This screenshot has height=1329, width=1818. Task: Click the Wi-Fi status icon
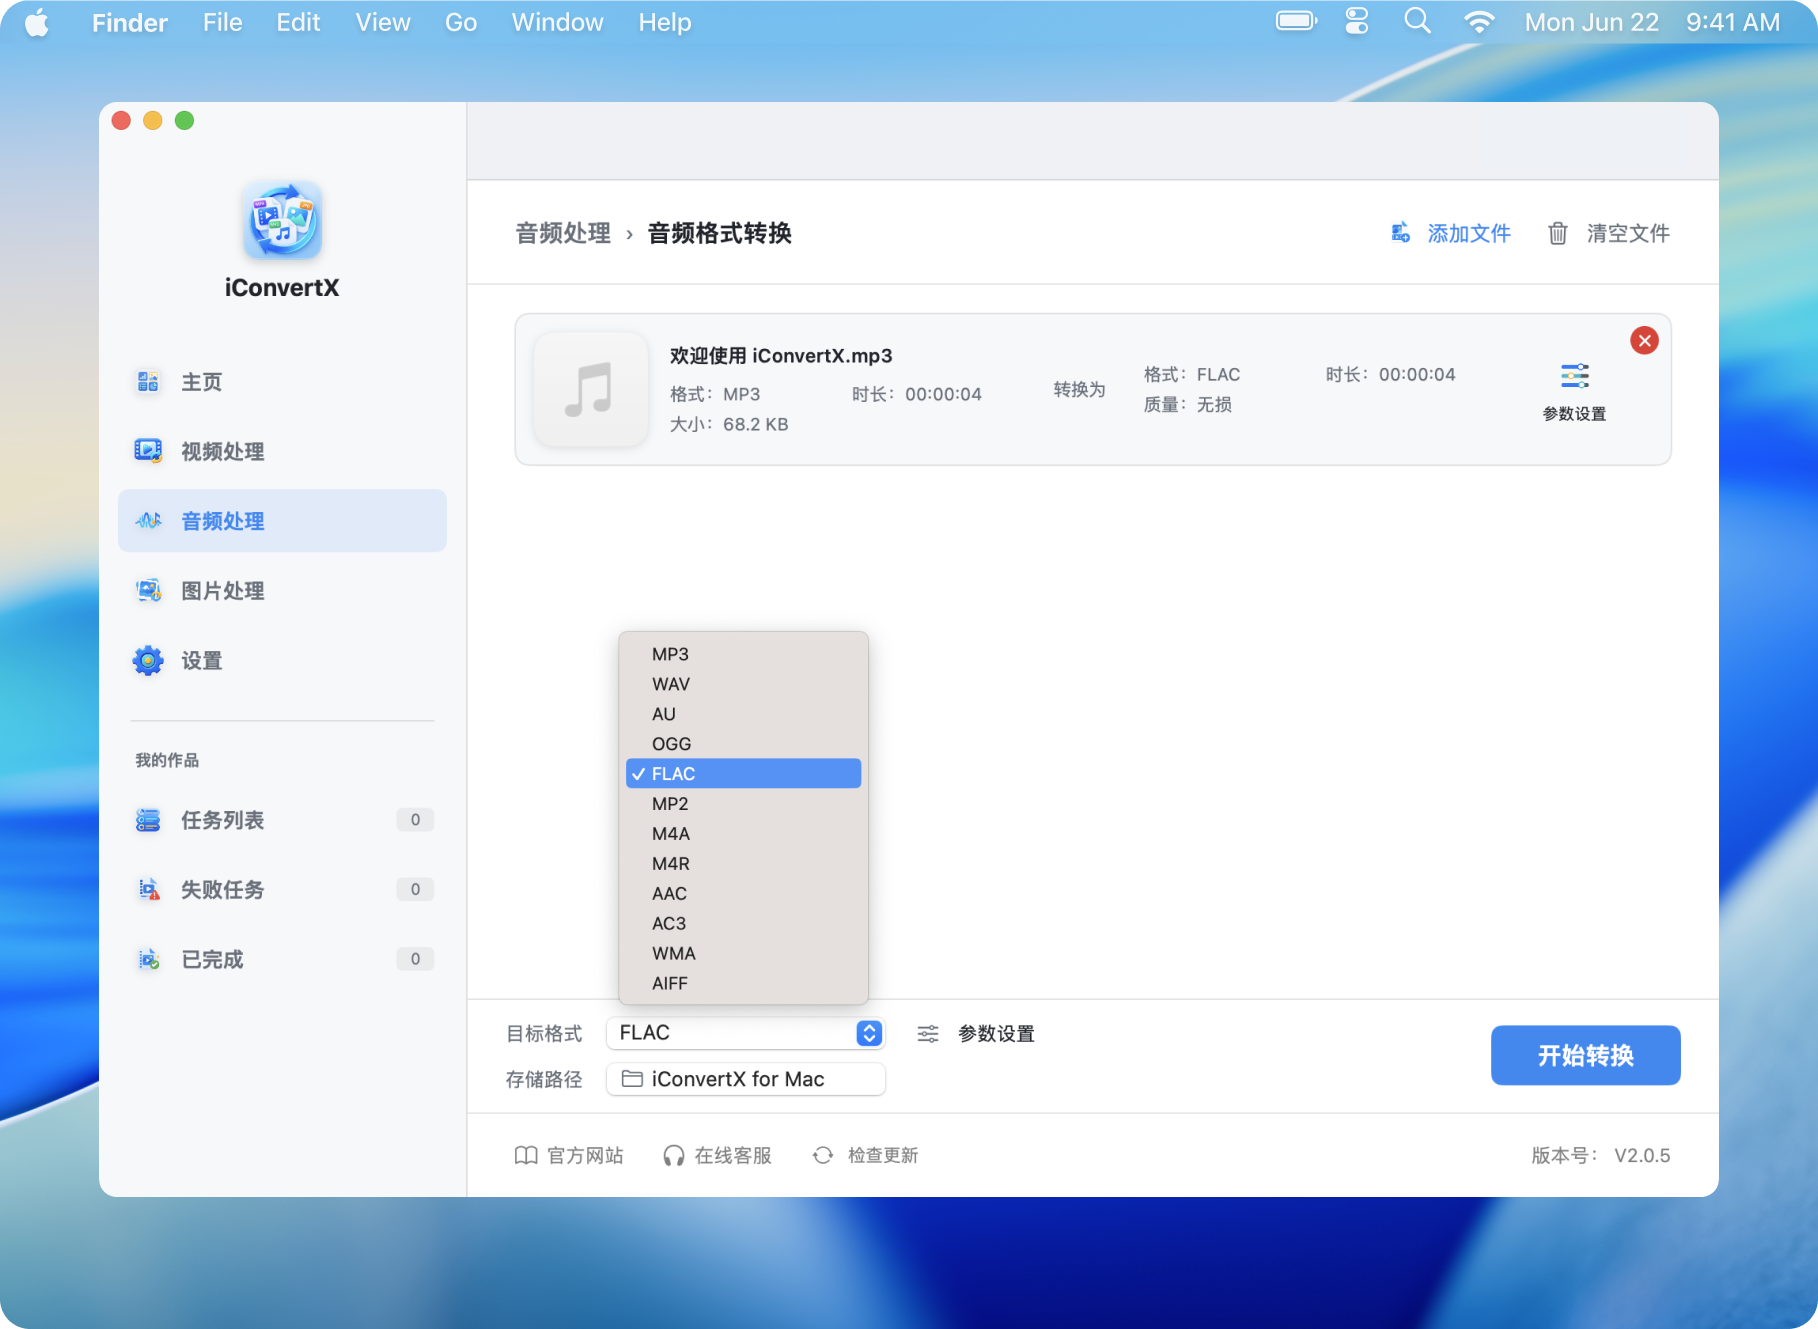coord(1478,22)
